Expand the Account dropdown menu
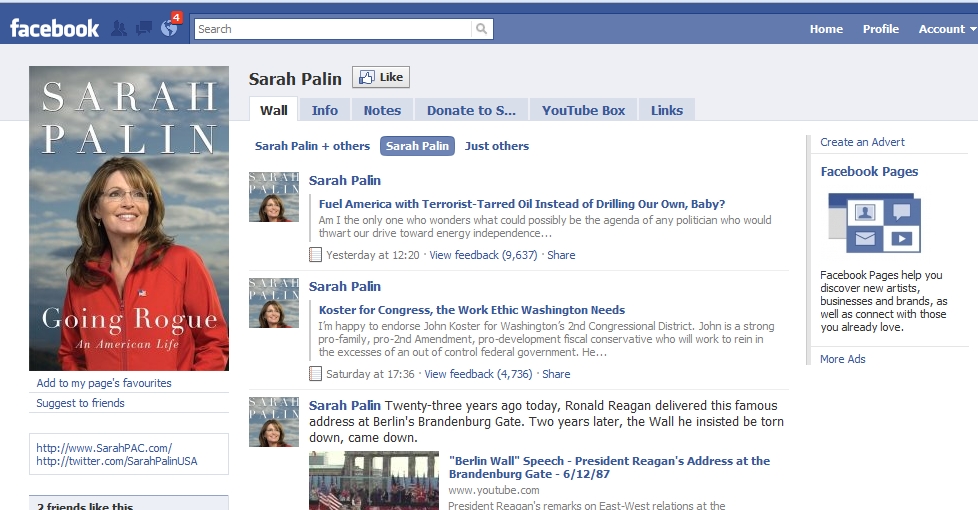 (x=946, y=29)
